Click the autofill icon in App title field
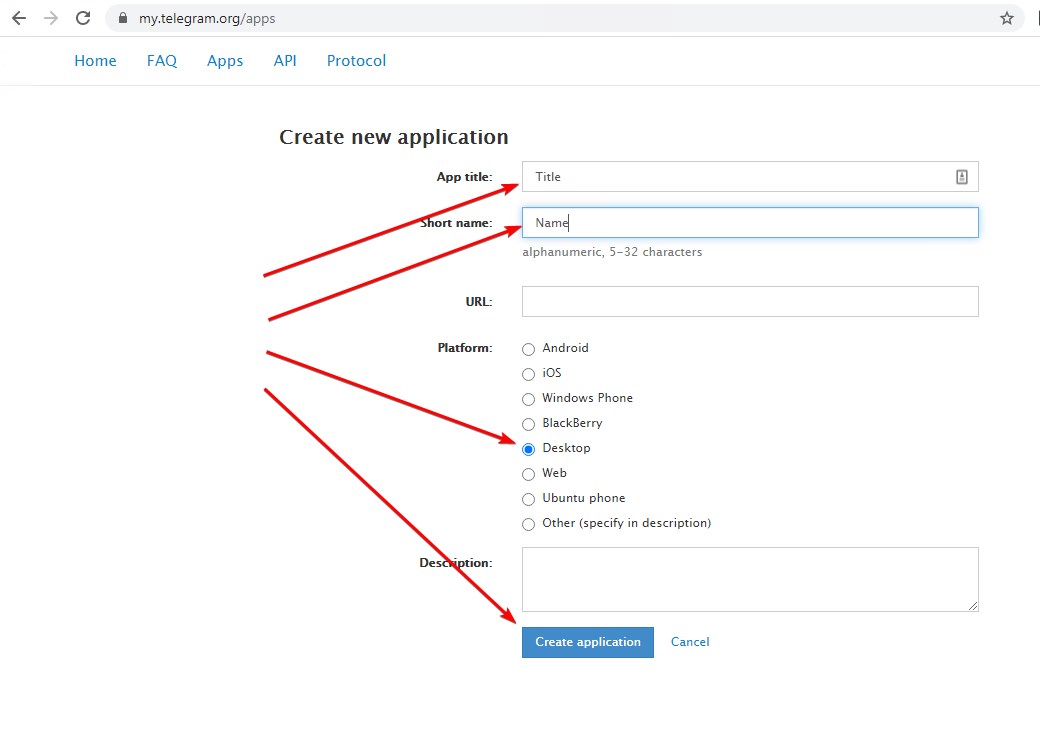 962,176
